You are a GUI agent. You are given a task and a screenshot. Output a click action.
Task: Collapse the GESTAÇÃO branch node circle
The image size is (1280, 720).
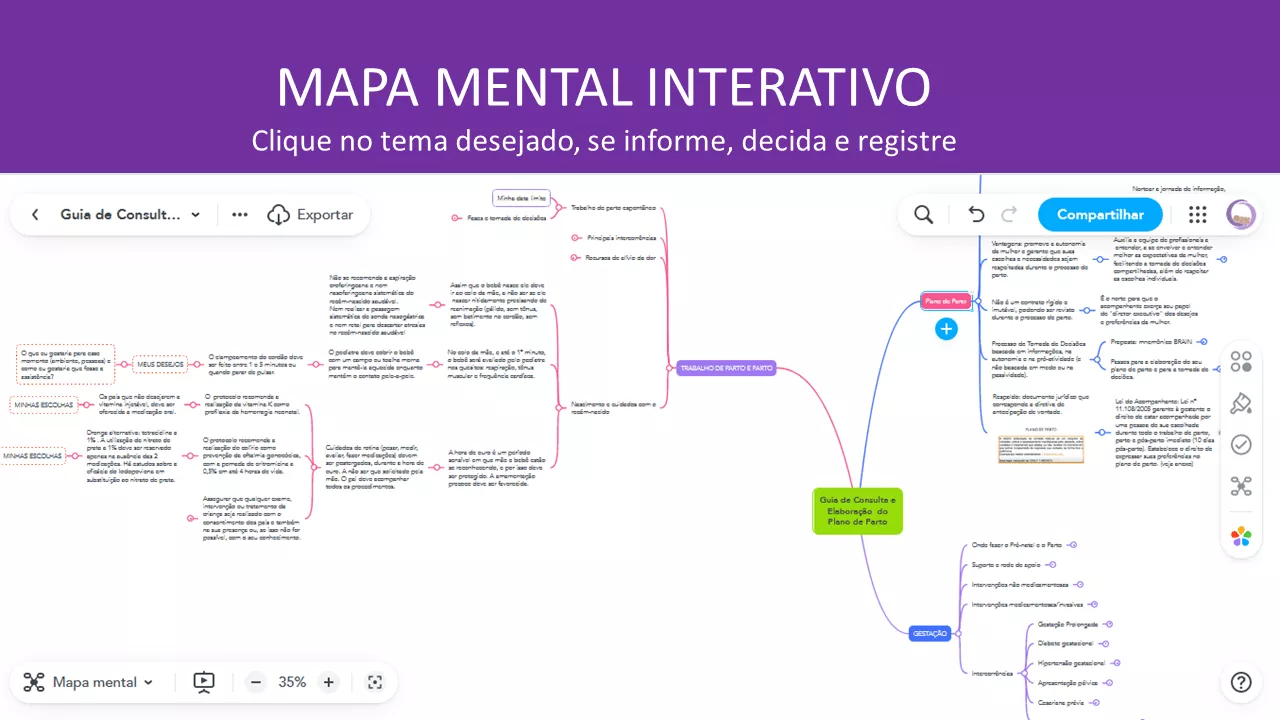click(x=957, y=633)
